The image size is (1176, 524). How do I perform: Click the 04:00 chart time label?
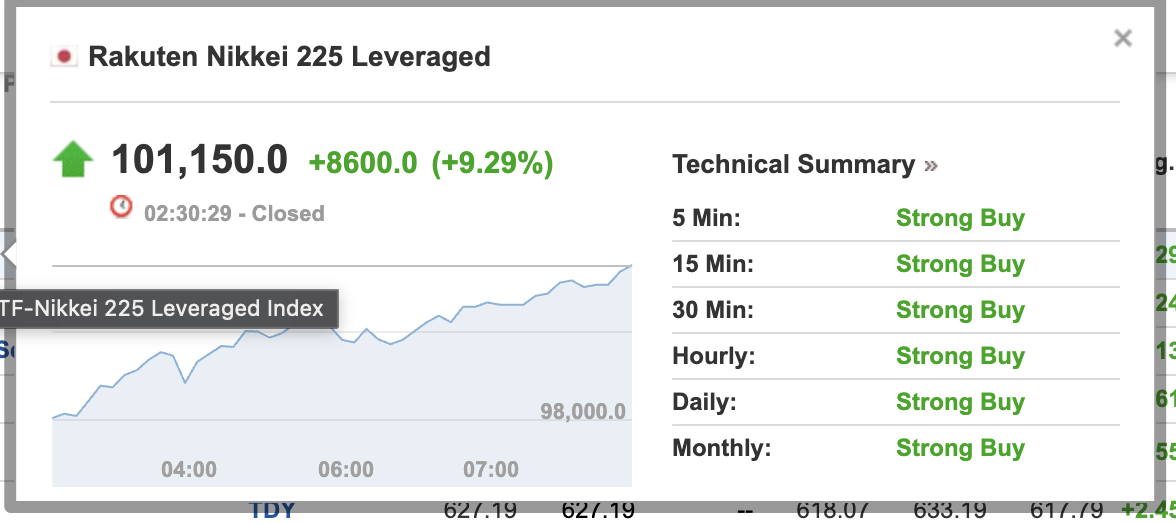click(189, 470)
